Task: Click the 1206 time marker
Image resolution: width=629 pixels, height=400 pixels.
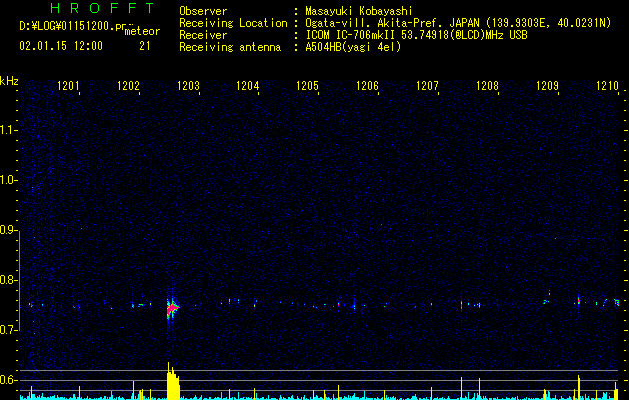Action: tap(367, 85)
